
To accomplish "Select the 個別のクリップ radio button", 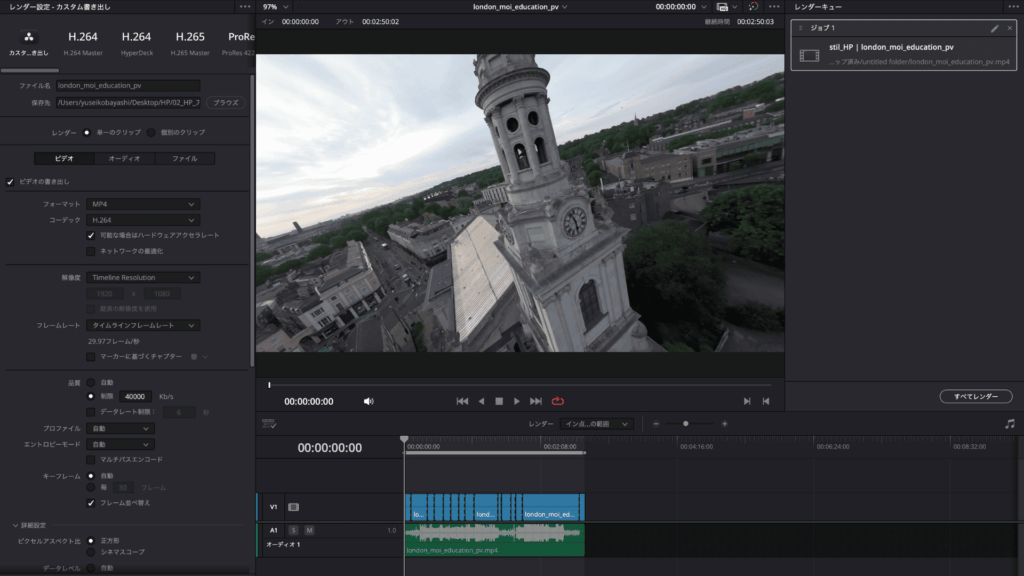I will tap(152, 132).
